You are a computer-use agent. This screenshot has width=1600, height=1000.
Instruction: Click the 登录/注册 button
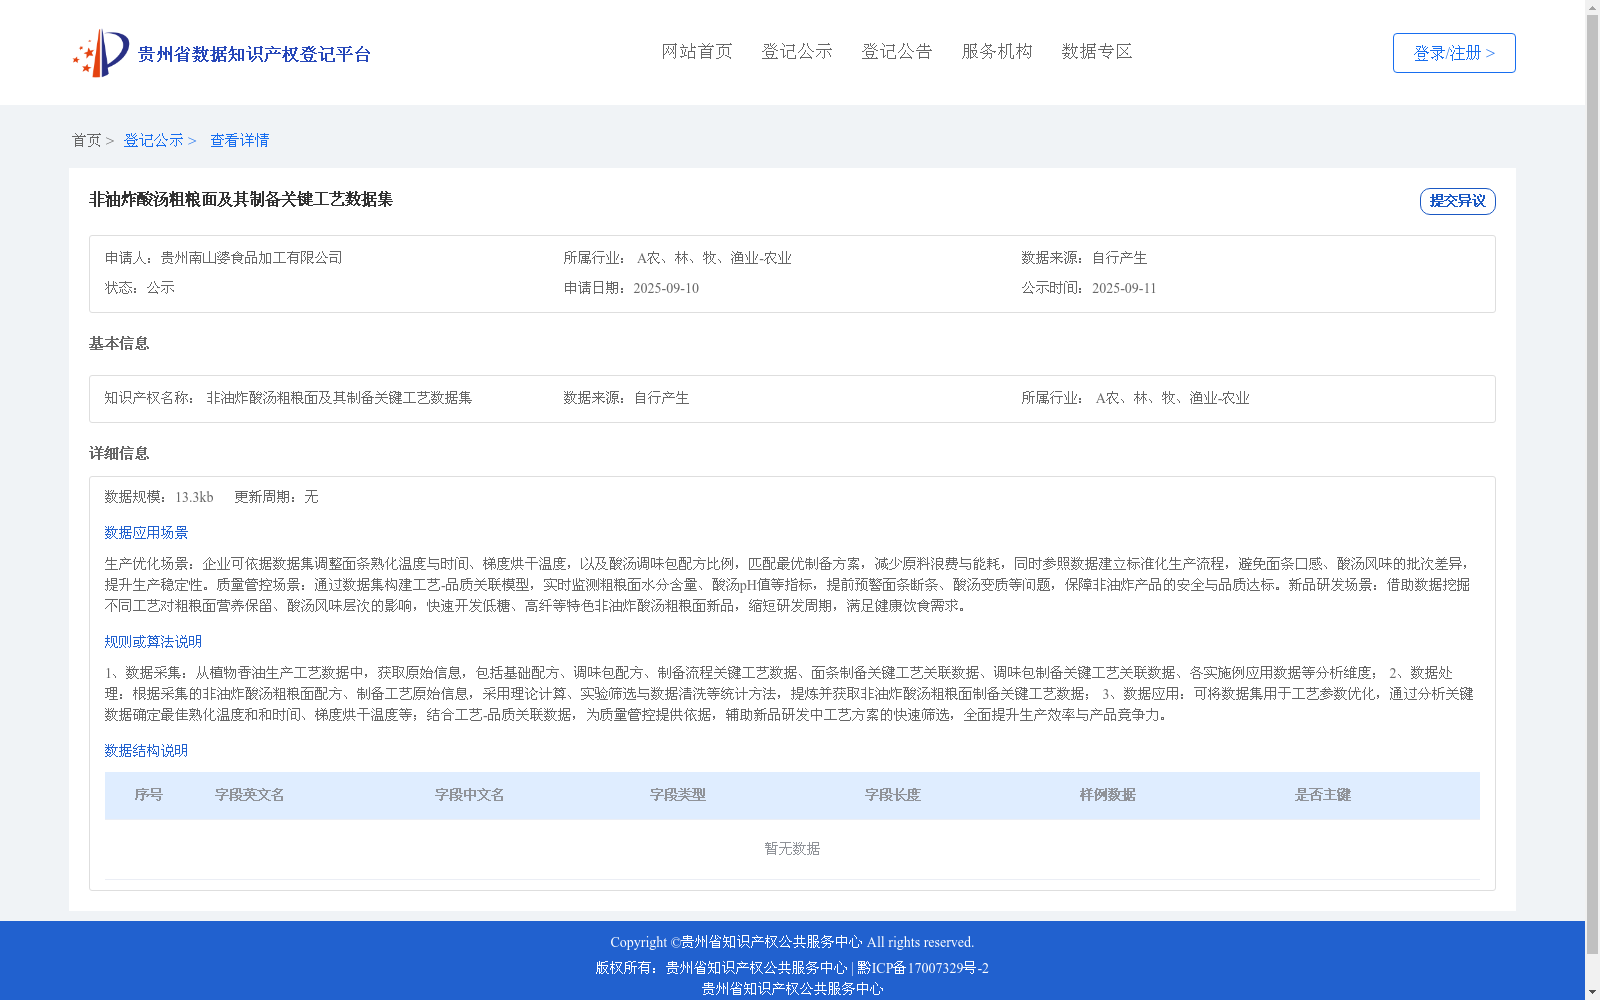(x=1454, y=53)
